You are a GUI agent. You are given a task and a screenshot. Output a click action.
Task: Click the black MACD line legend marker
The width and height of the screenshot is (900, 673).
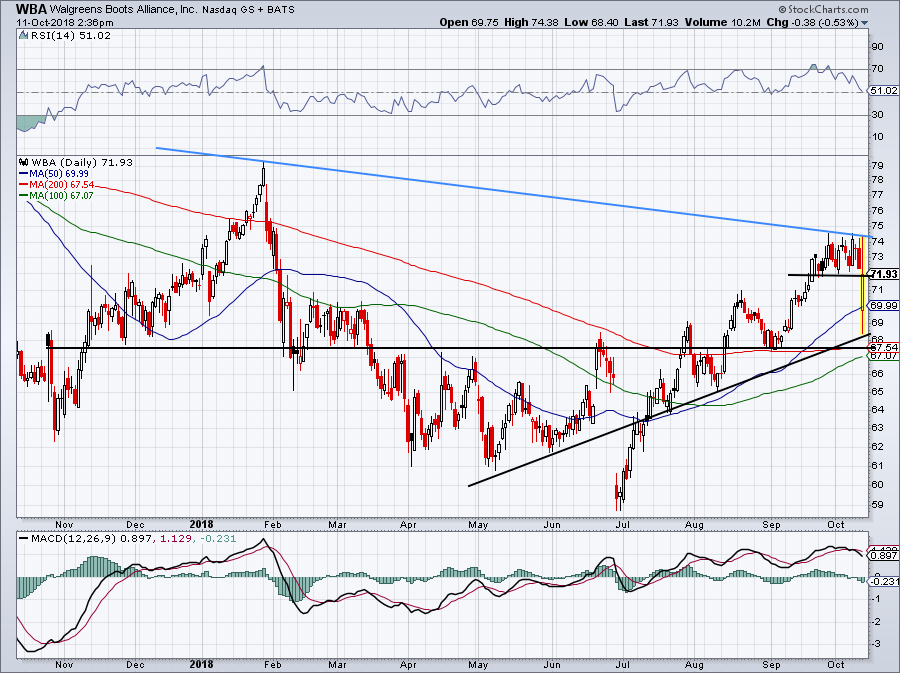(23, 539)
